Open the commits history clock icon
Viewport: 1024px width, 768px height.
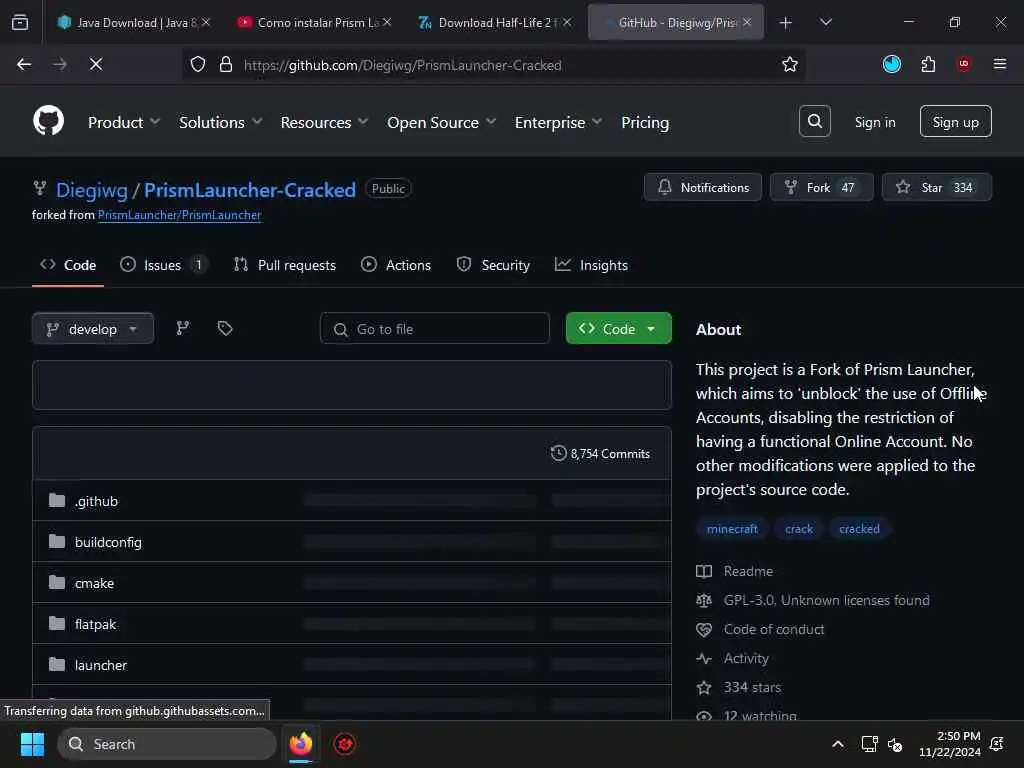(x=558, y=453)
